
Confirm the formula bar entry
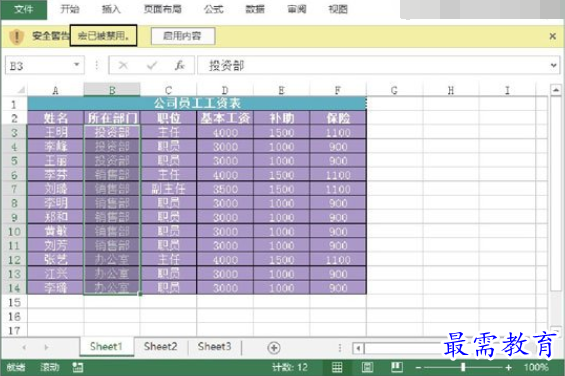point(152,65)
